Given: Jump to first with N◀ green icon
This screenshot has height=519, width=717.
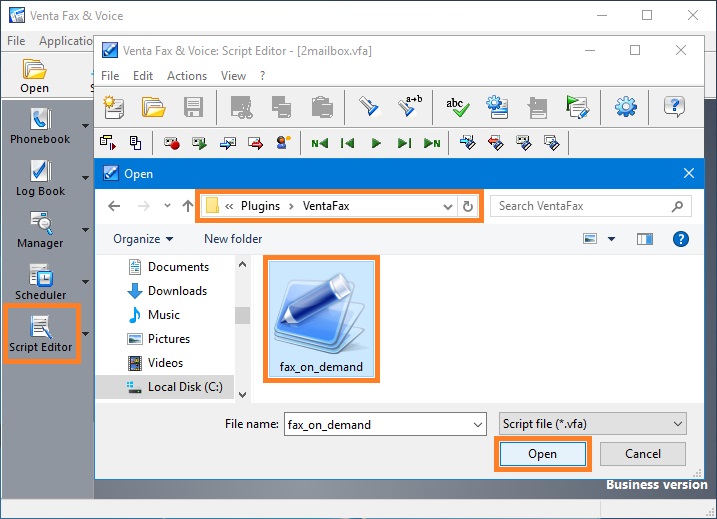Looking at the screenshot, I should pyautogui.click(x=319, y=143).
